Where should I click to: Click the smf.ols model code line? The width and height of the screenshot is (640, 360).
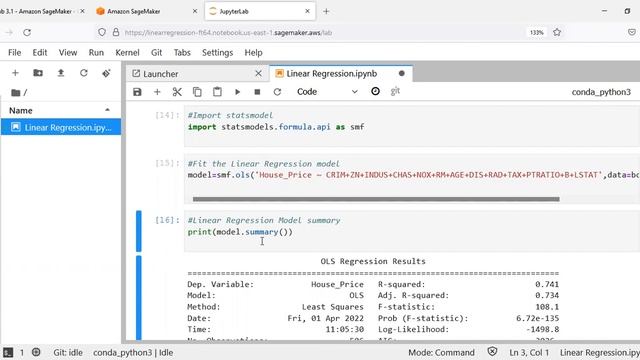413,175
